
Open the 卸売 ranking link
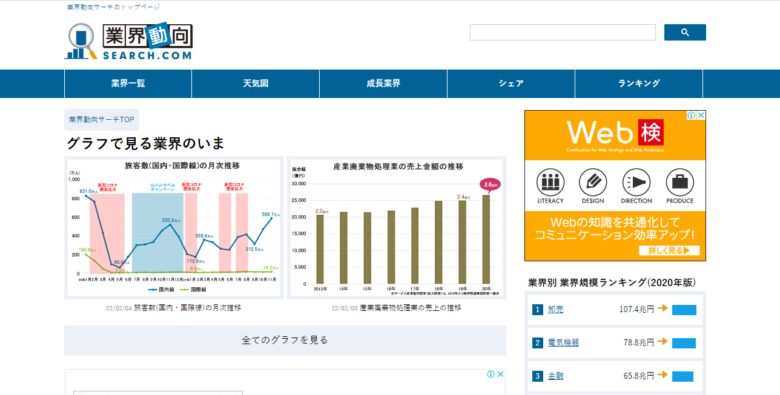point(556,309)
